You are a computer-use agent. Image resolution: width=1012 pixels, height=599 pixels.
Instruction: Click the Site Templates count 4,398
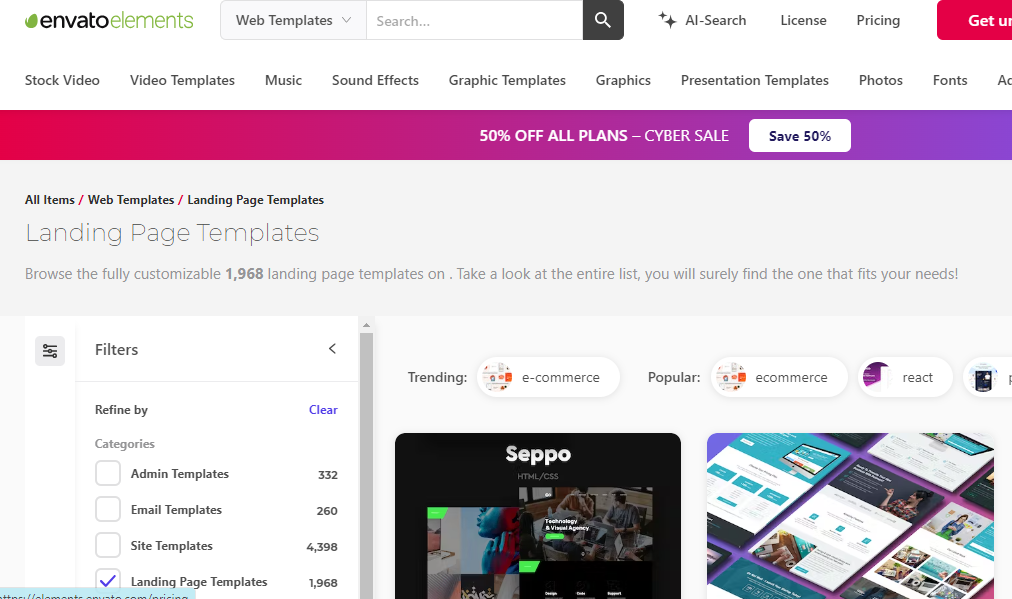[322, 547]
